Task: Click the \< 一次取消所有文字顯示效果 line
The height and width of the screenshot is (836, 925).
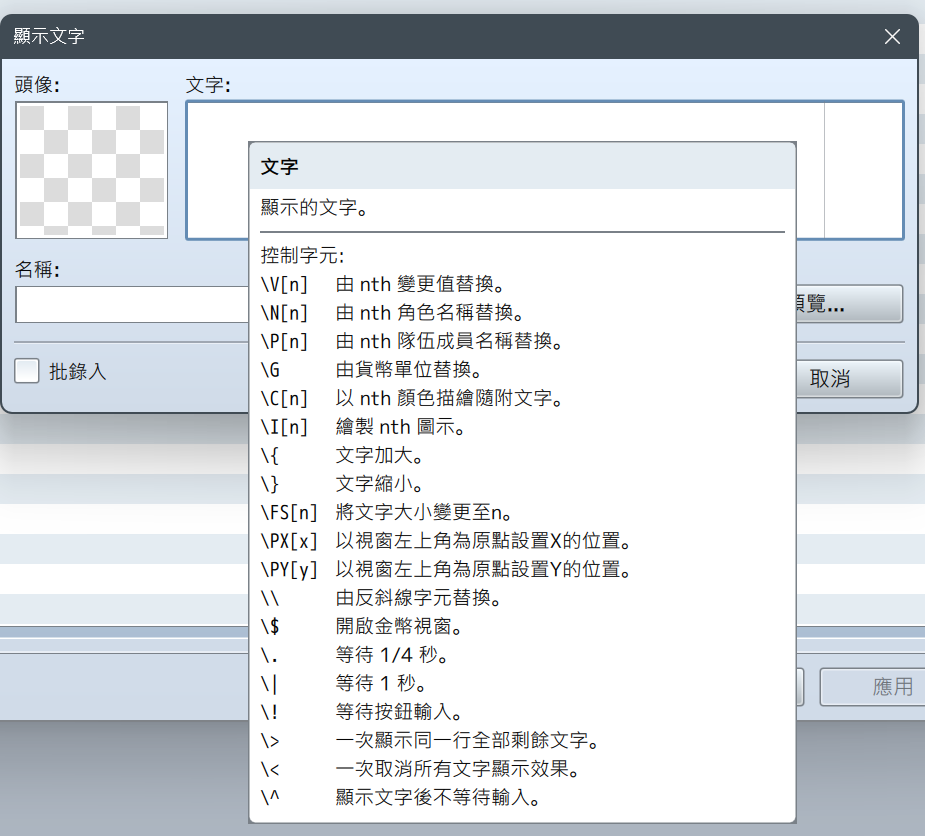Action: (421, 769)
